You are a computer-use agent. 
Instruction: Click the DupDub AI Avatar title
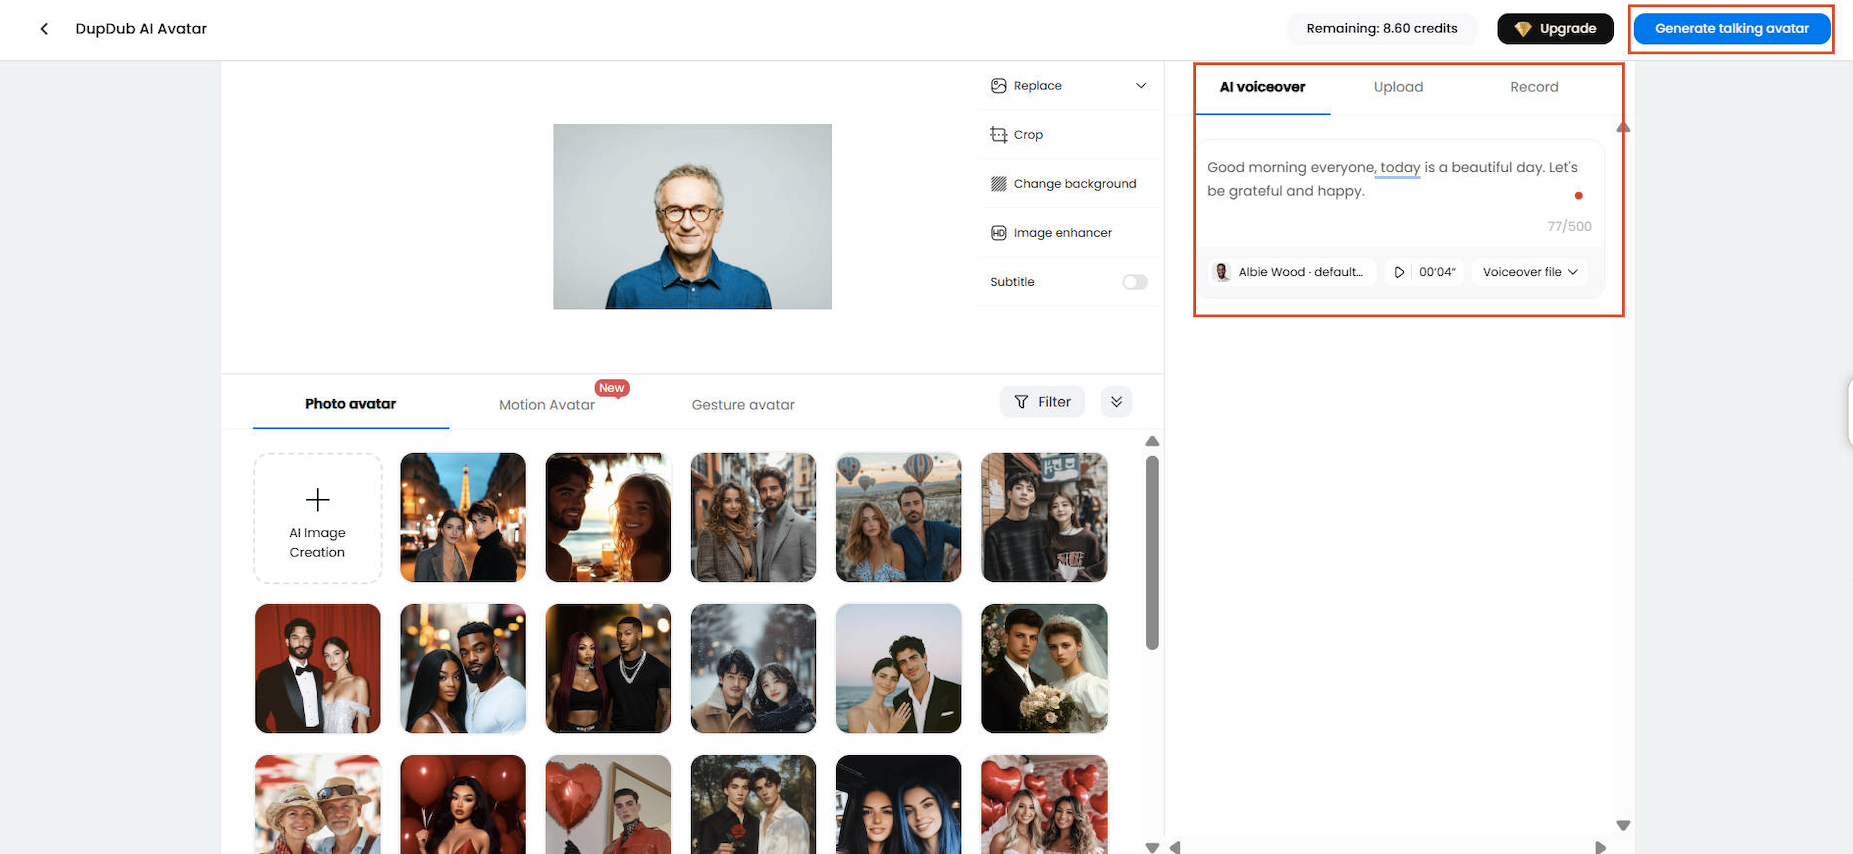click(x=141, y=29)
